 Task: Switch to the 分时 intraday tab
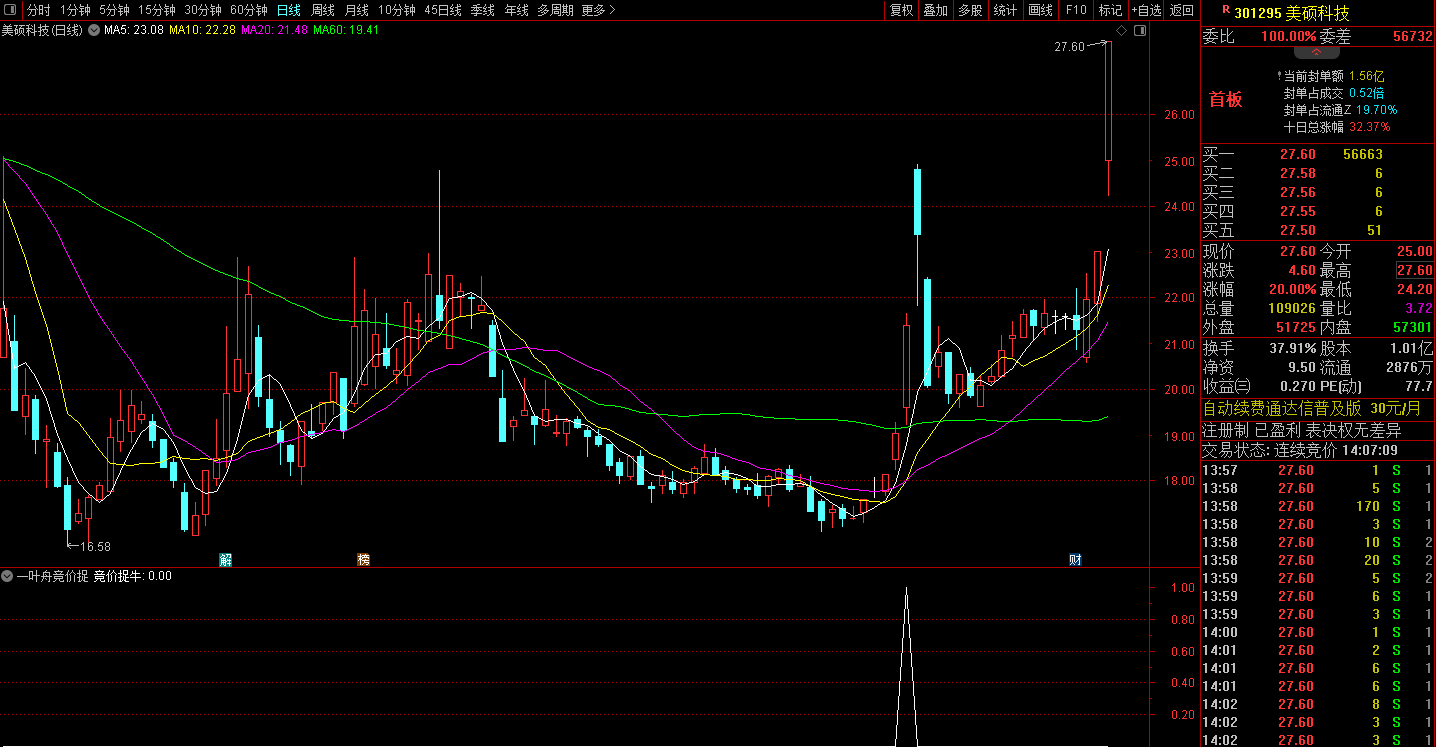coord(38,10)
